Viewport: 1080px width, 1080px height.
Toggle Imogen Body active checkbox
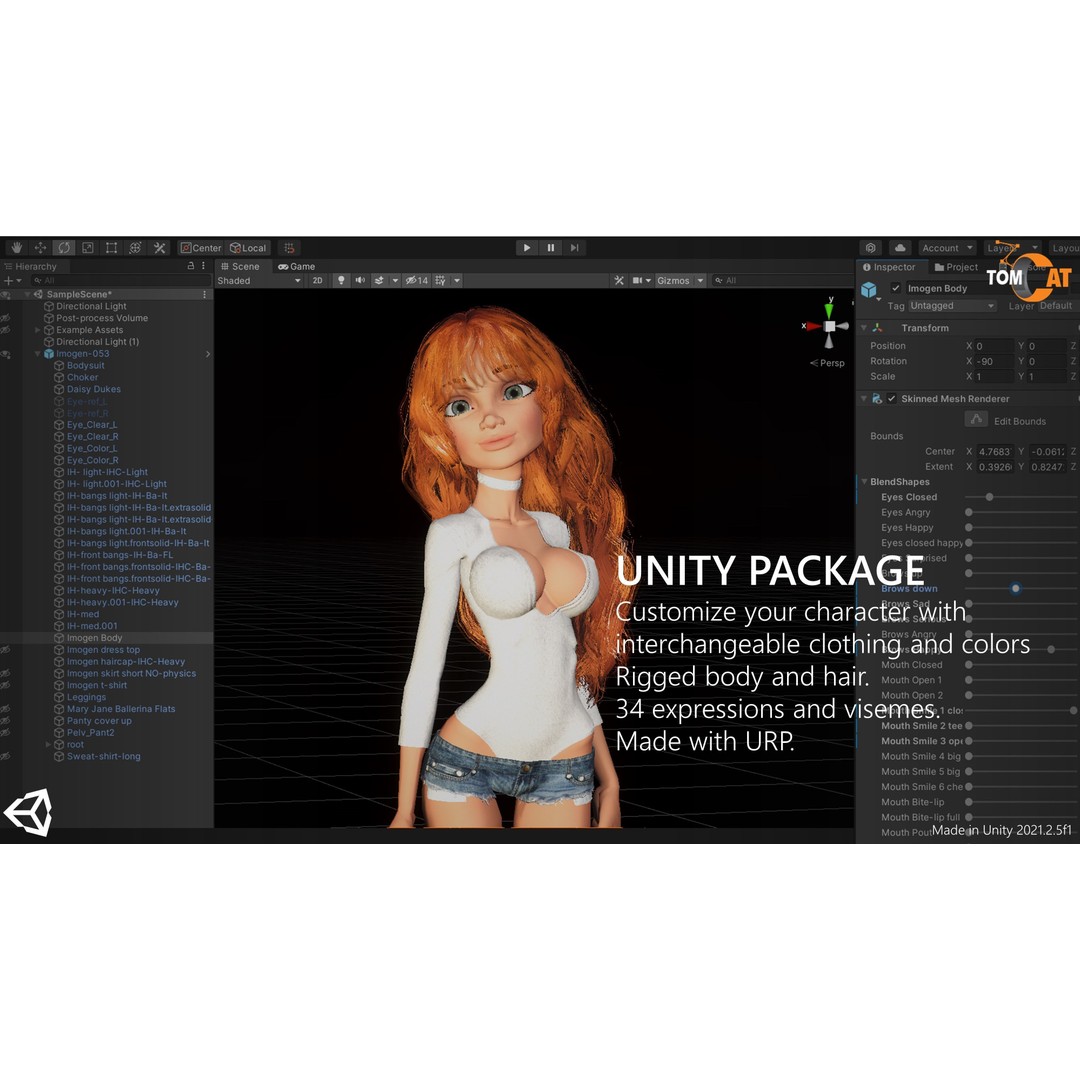(x=895, y=288)
